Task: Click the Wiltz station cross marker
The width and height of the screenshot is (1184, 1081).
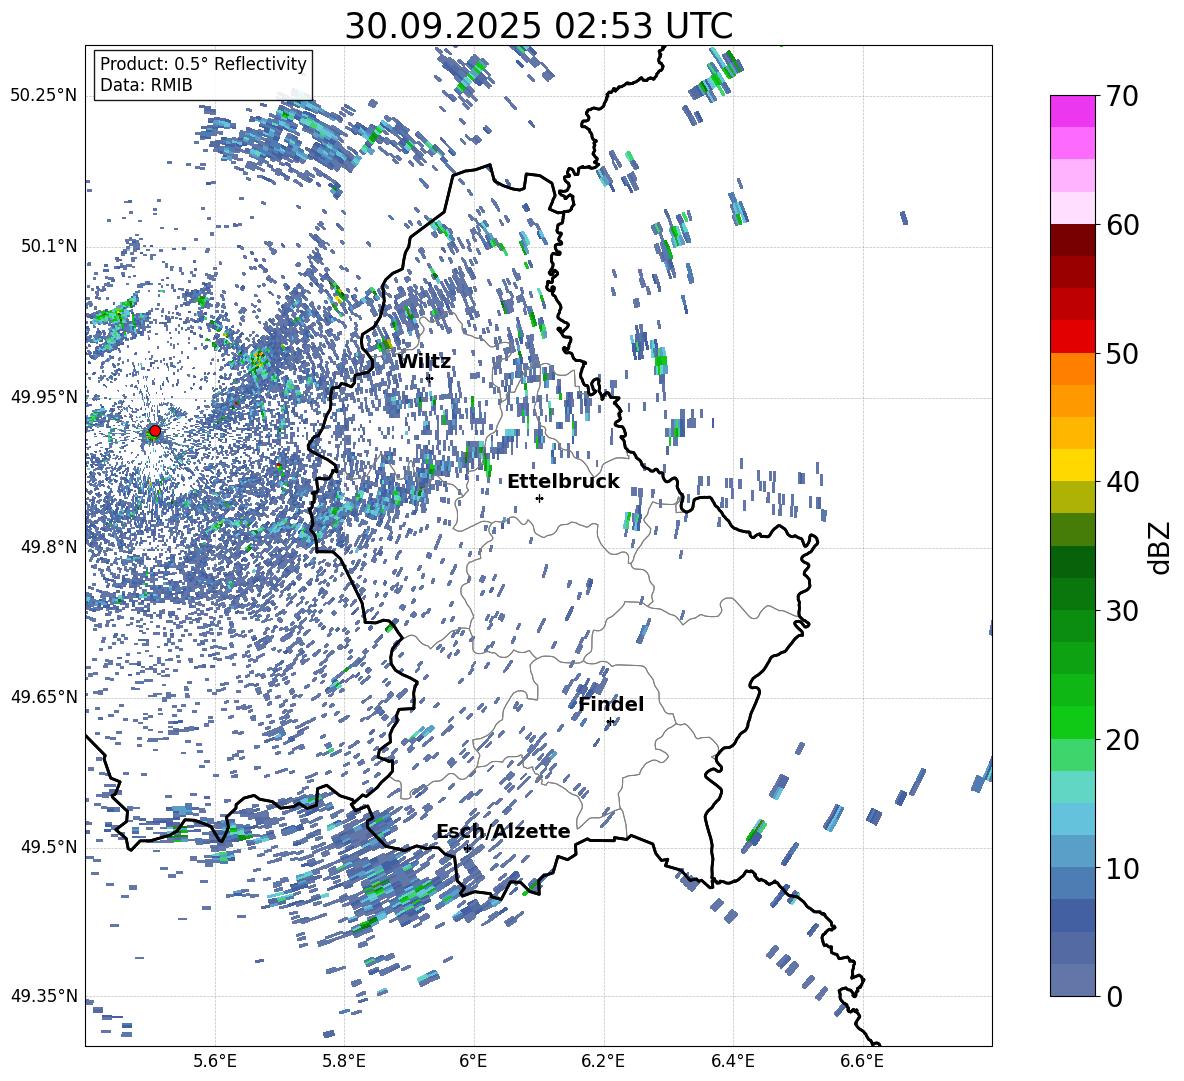Action: click(430, 378)
